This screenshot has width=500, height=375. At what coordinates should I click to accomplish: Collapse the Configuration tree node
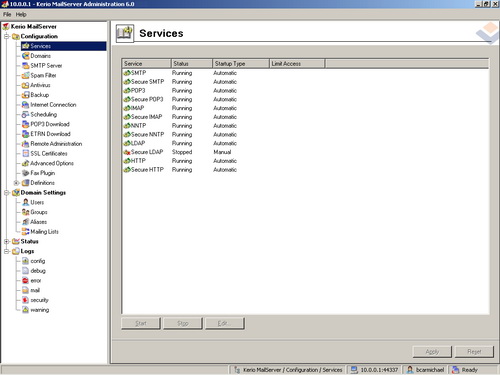6,36
